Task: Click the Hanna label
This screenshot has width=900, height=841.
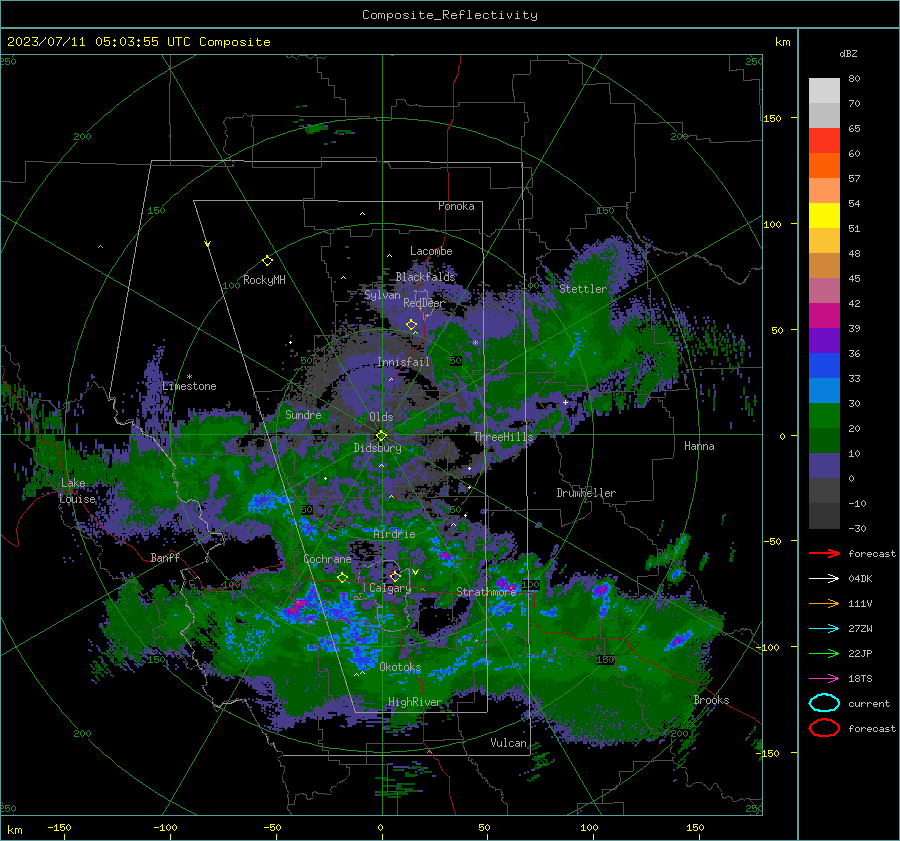Action: click(x=699, y=446)
